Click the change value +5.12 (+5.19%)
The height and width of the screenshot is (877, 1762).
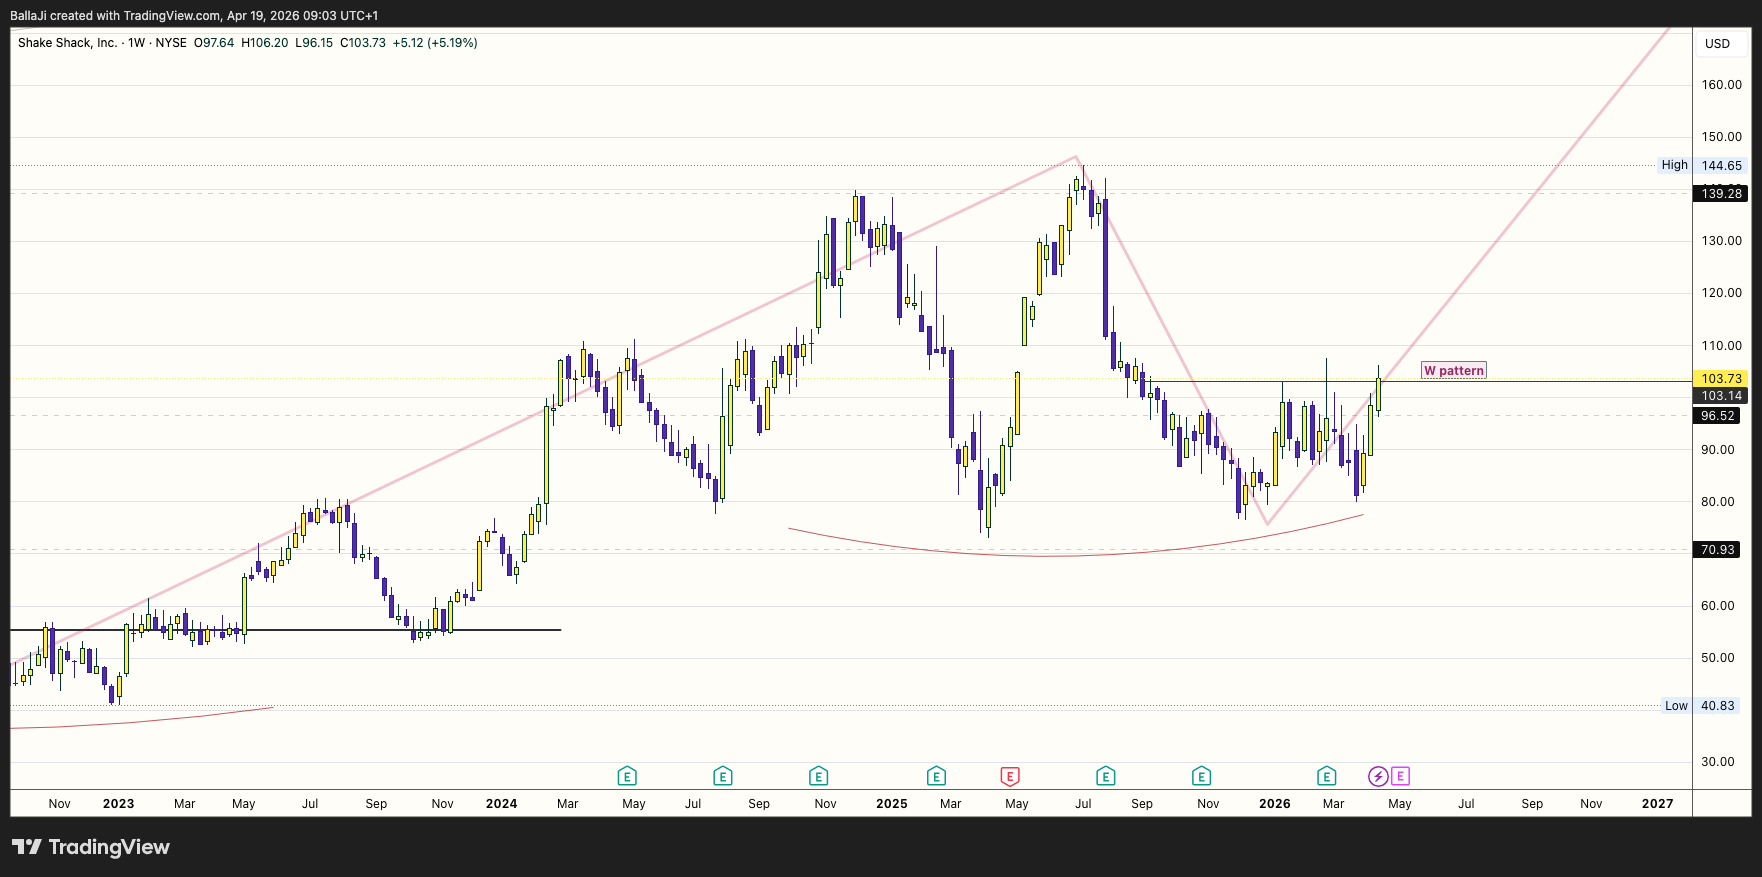pyautogui.click(x=435, y=43)
